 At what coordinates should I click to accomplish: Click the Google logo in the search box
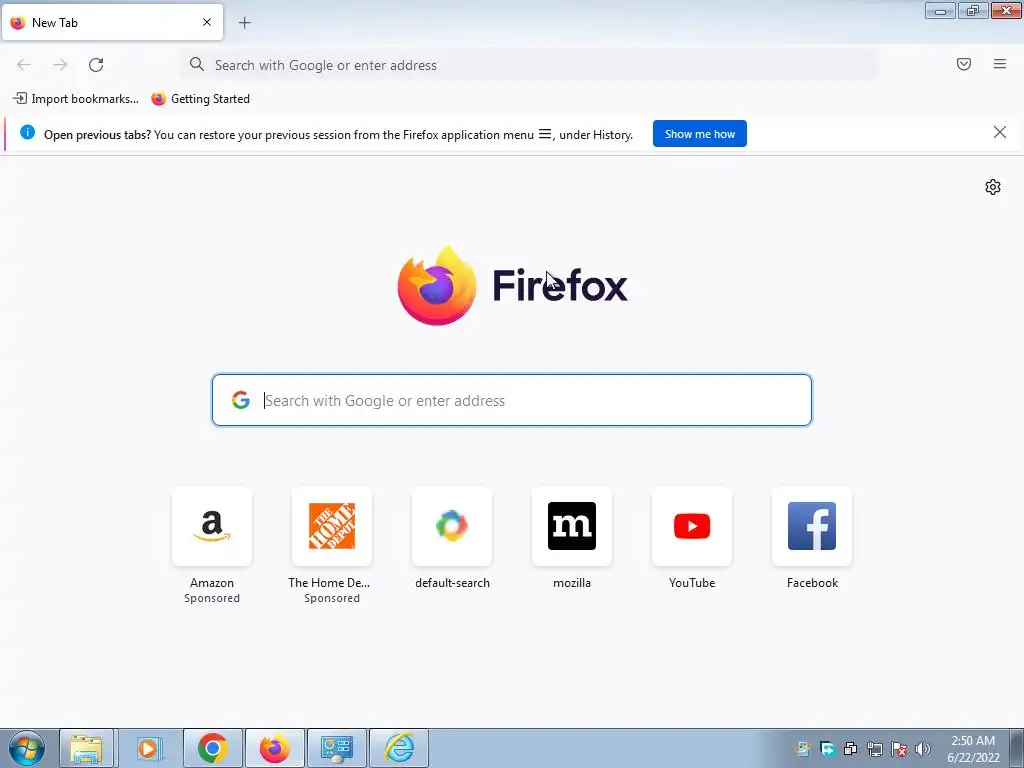click(x=241, y=400)
